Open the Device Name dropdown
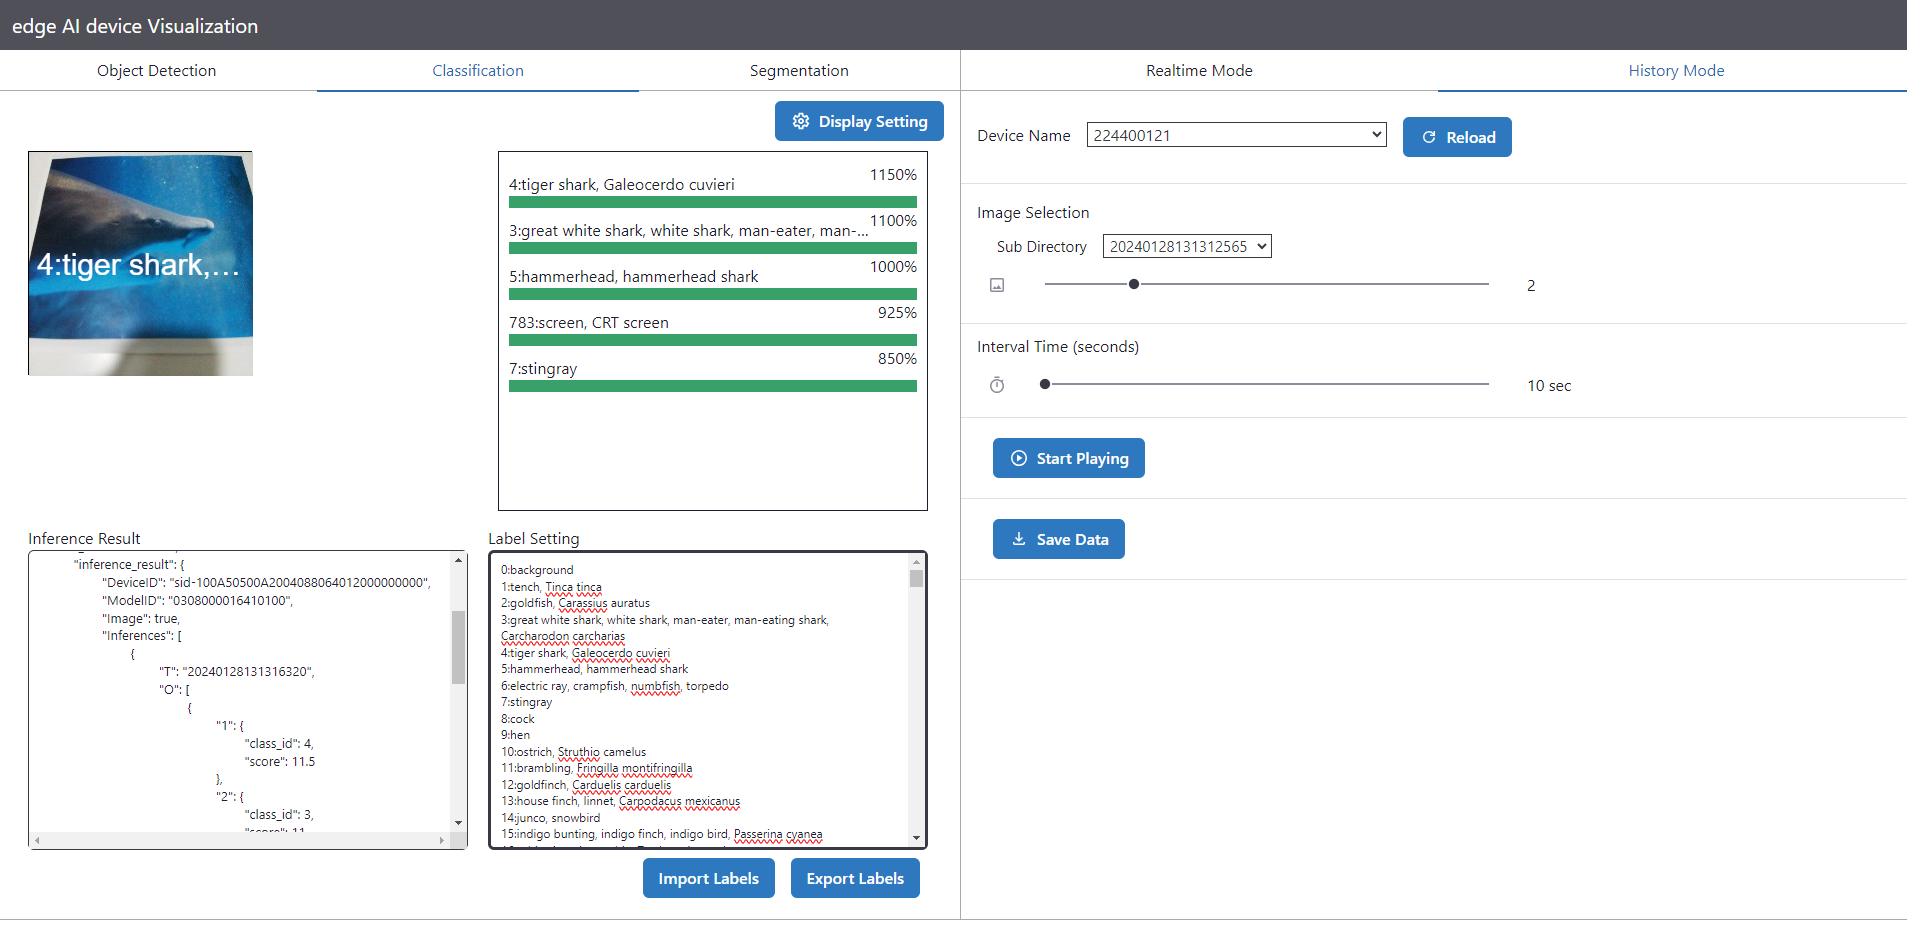 pos(1236,135)
